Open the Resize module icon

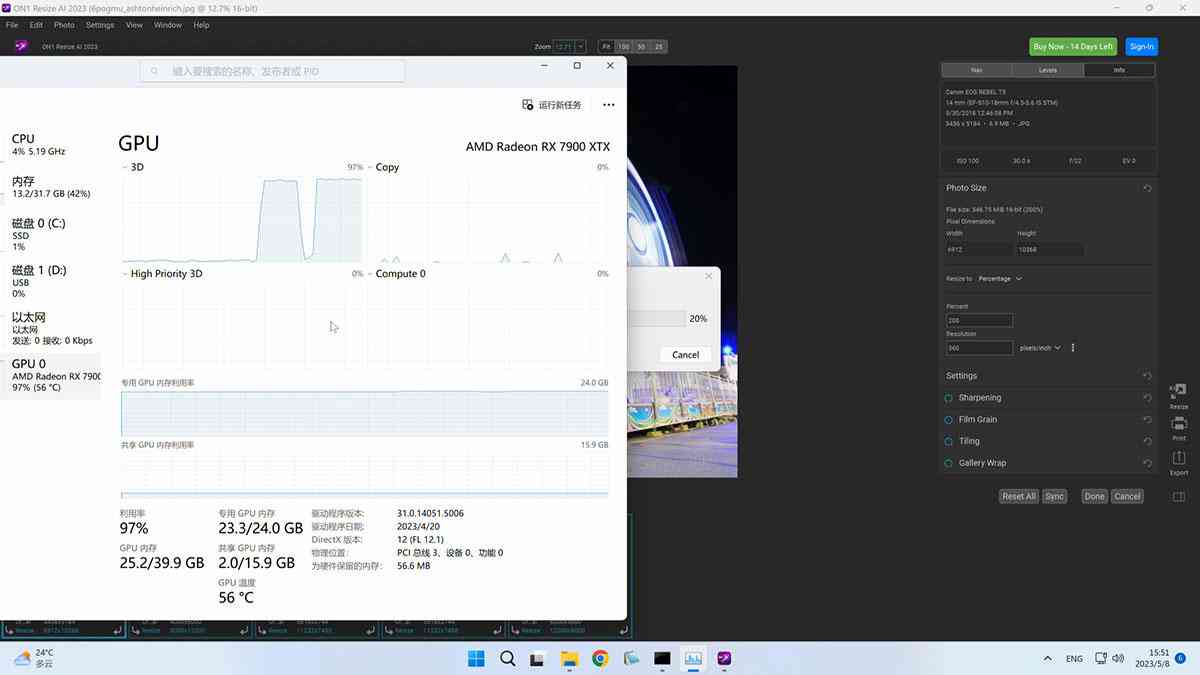pos(1179,393)
